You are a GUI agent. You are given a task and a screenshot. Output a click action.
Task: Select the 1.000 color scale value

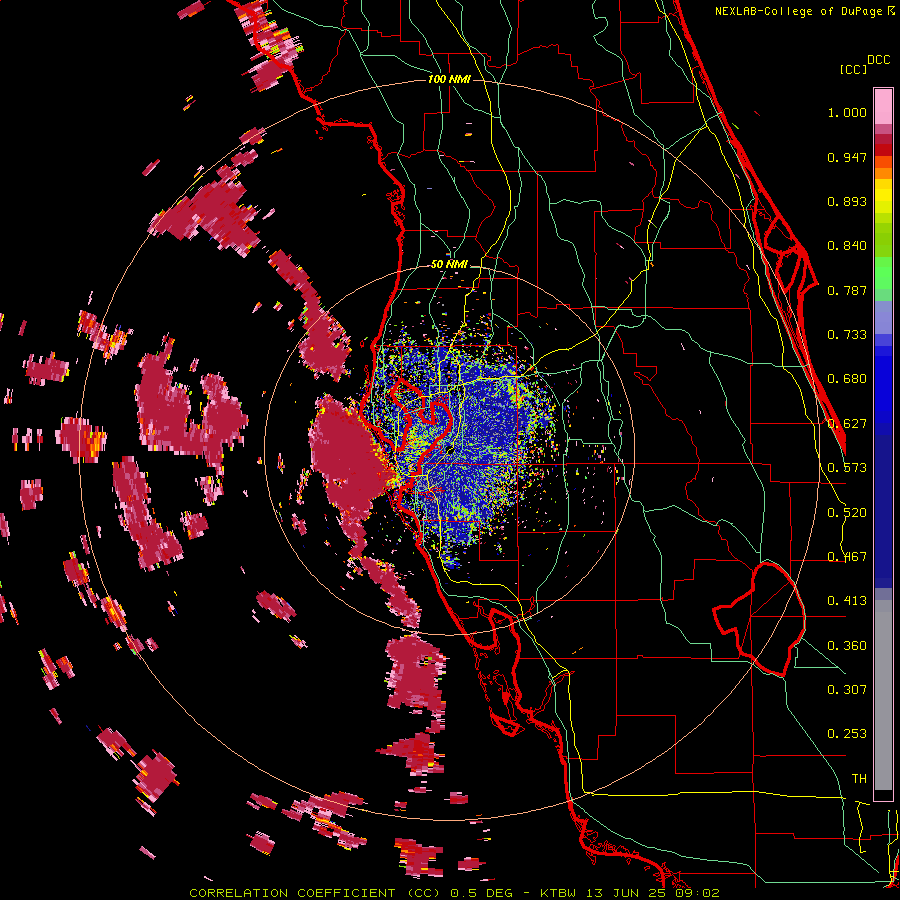pos(847,112)
